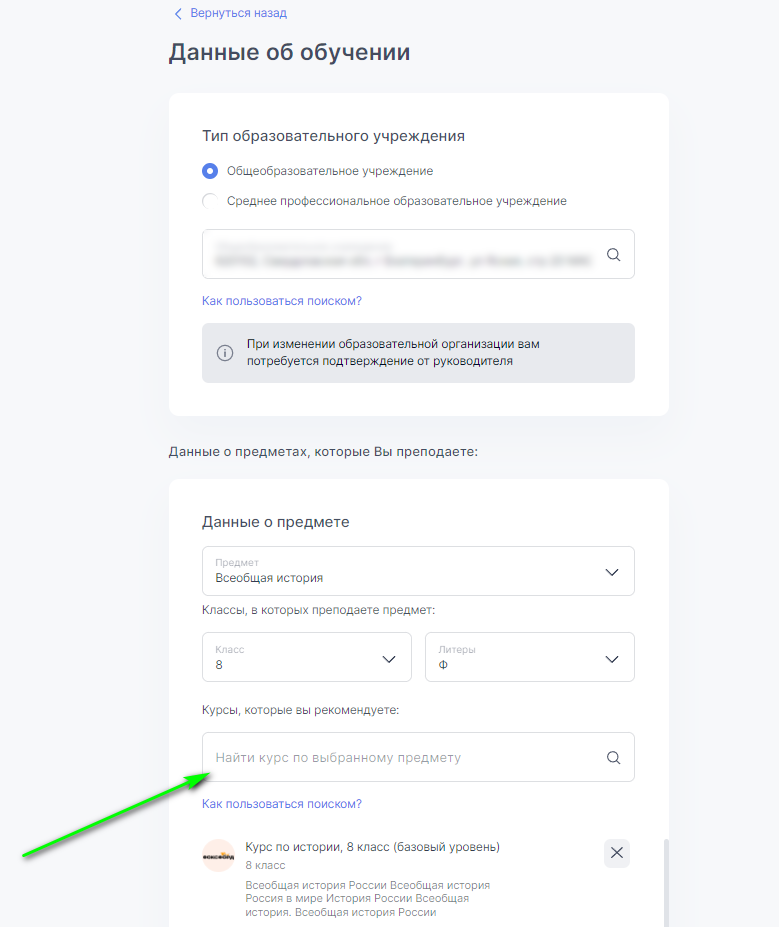Click the search magnifier in the course field
The image size is (779, 927).
[x=614, y=758]
